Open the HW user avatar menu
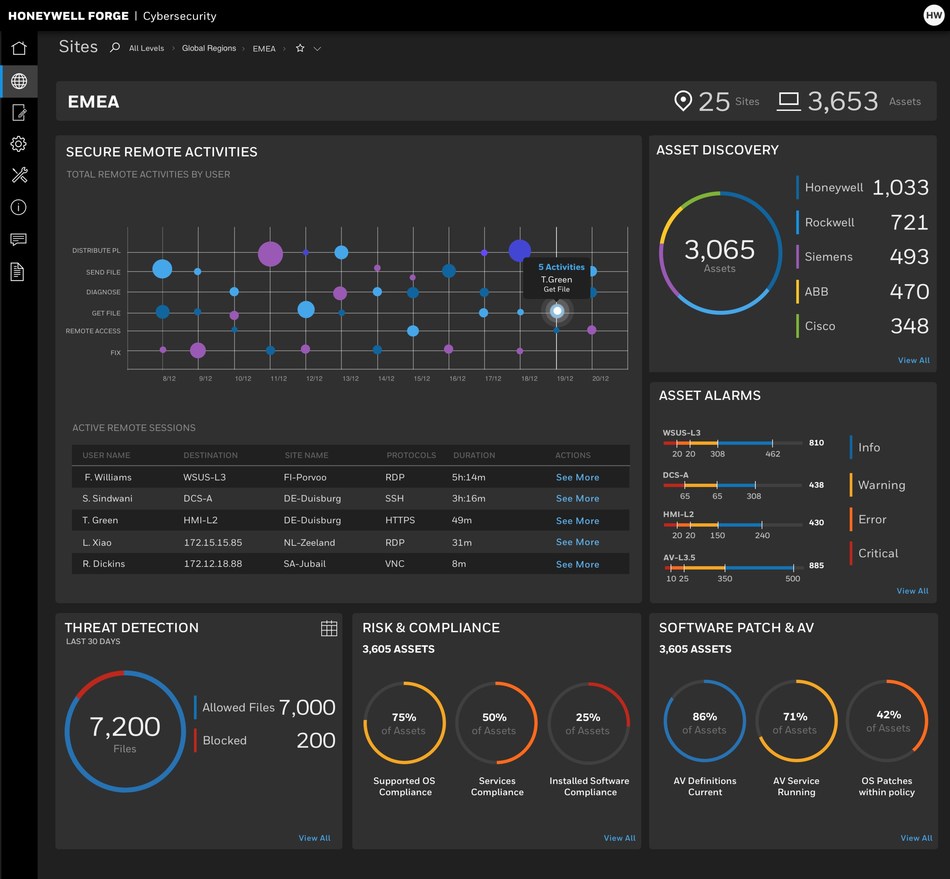This screenshot has height=879, width=950. tap(932, 15)
